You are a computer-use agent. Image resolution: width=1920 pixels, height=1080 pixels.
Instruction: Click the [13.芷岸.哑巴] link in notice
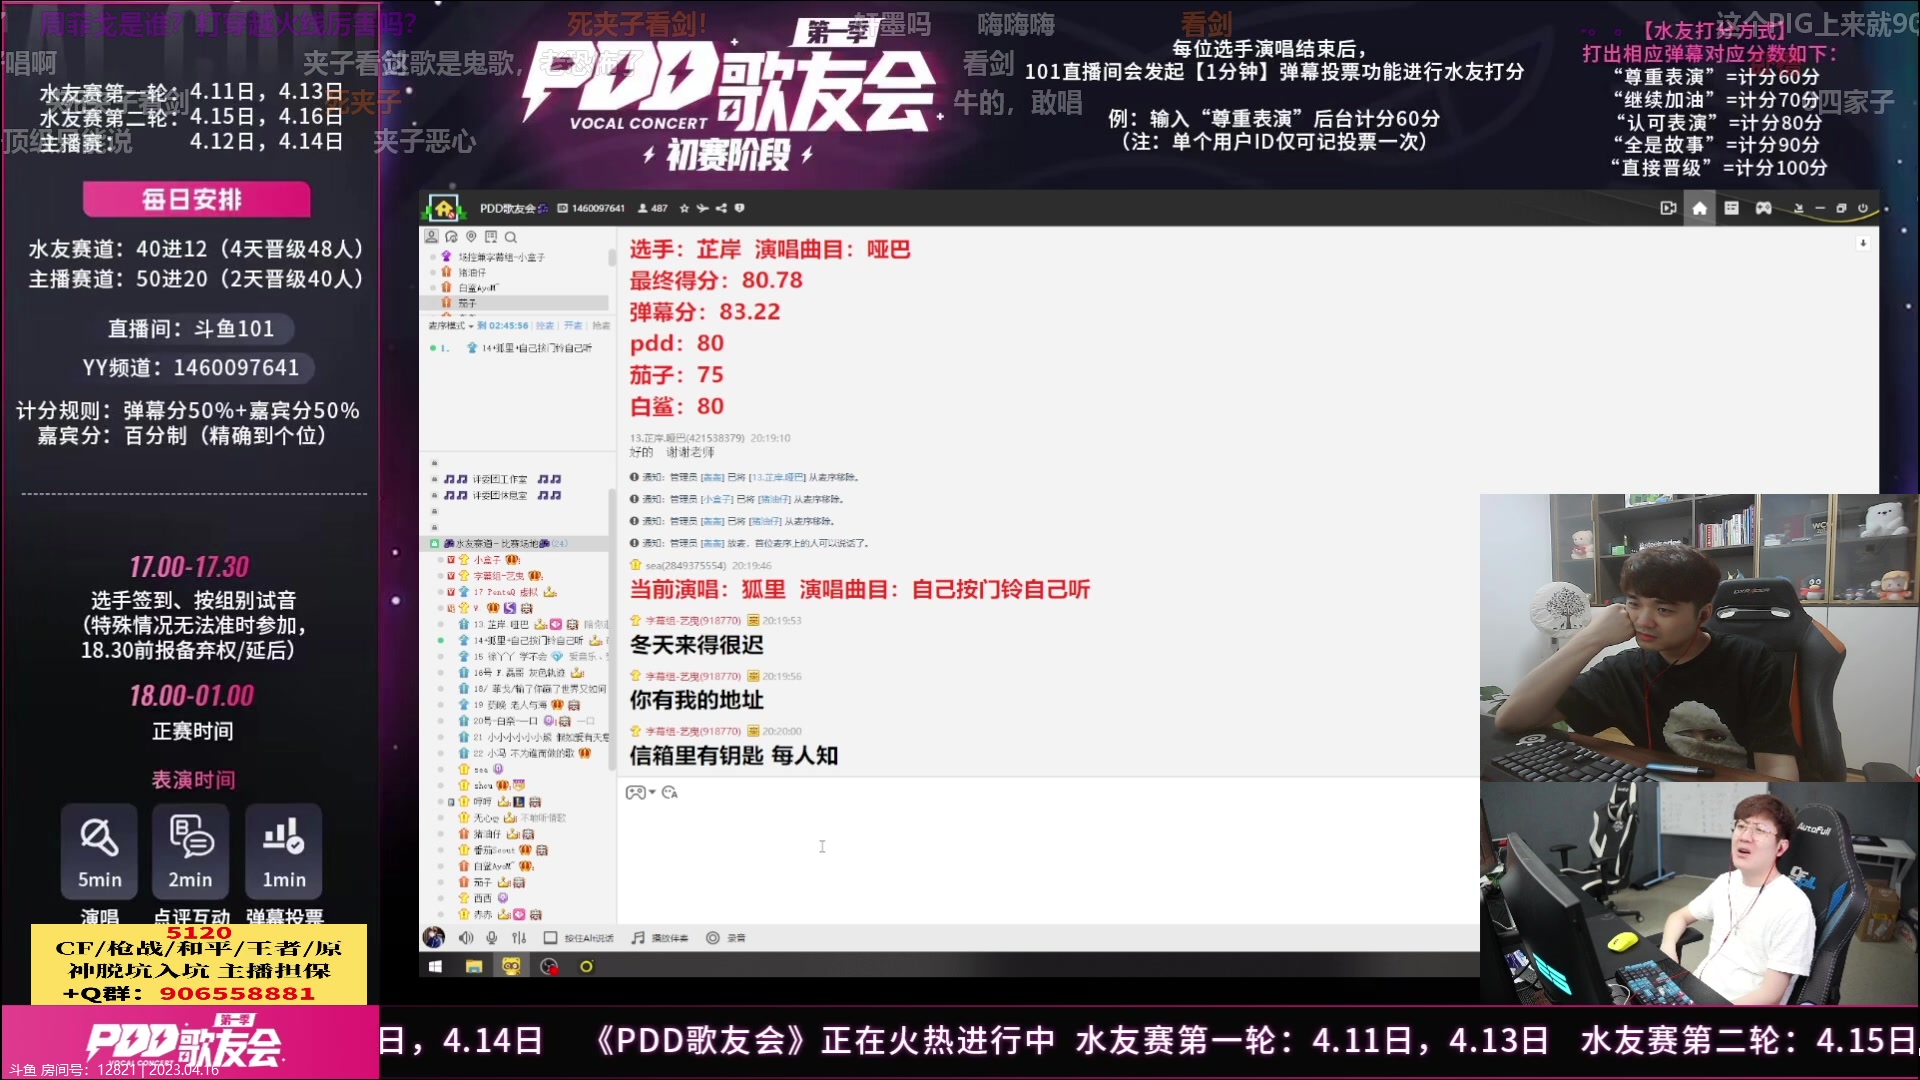[778, 477]
